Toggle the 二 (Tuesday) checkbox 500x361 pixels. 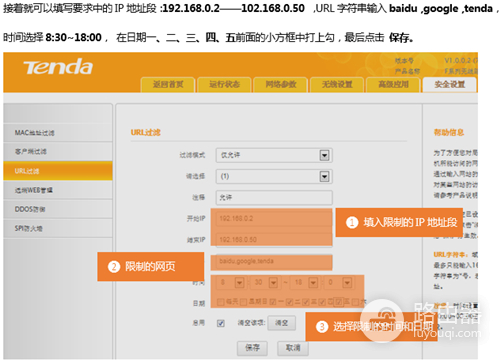point(289,302)
